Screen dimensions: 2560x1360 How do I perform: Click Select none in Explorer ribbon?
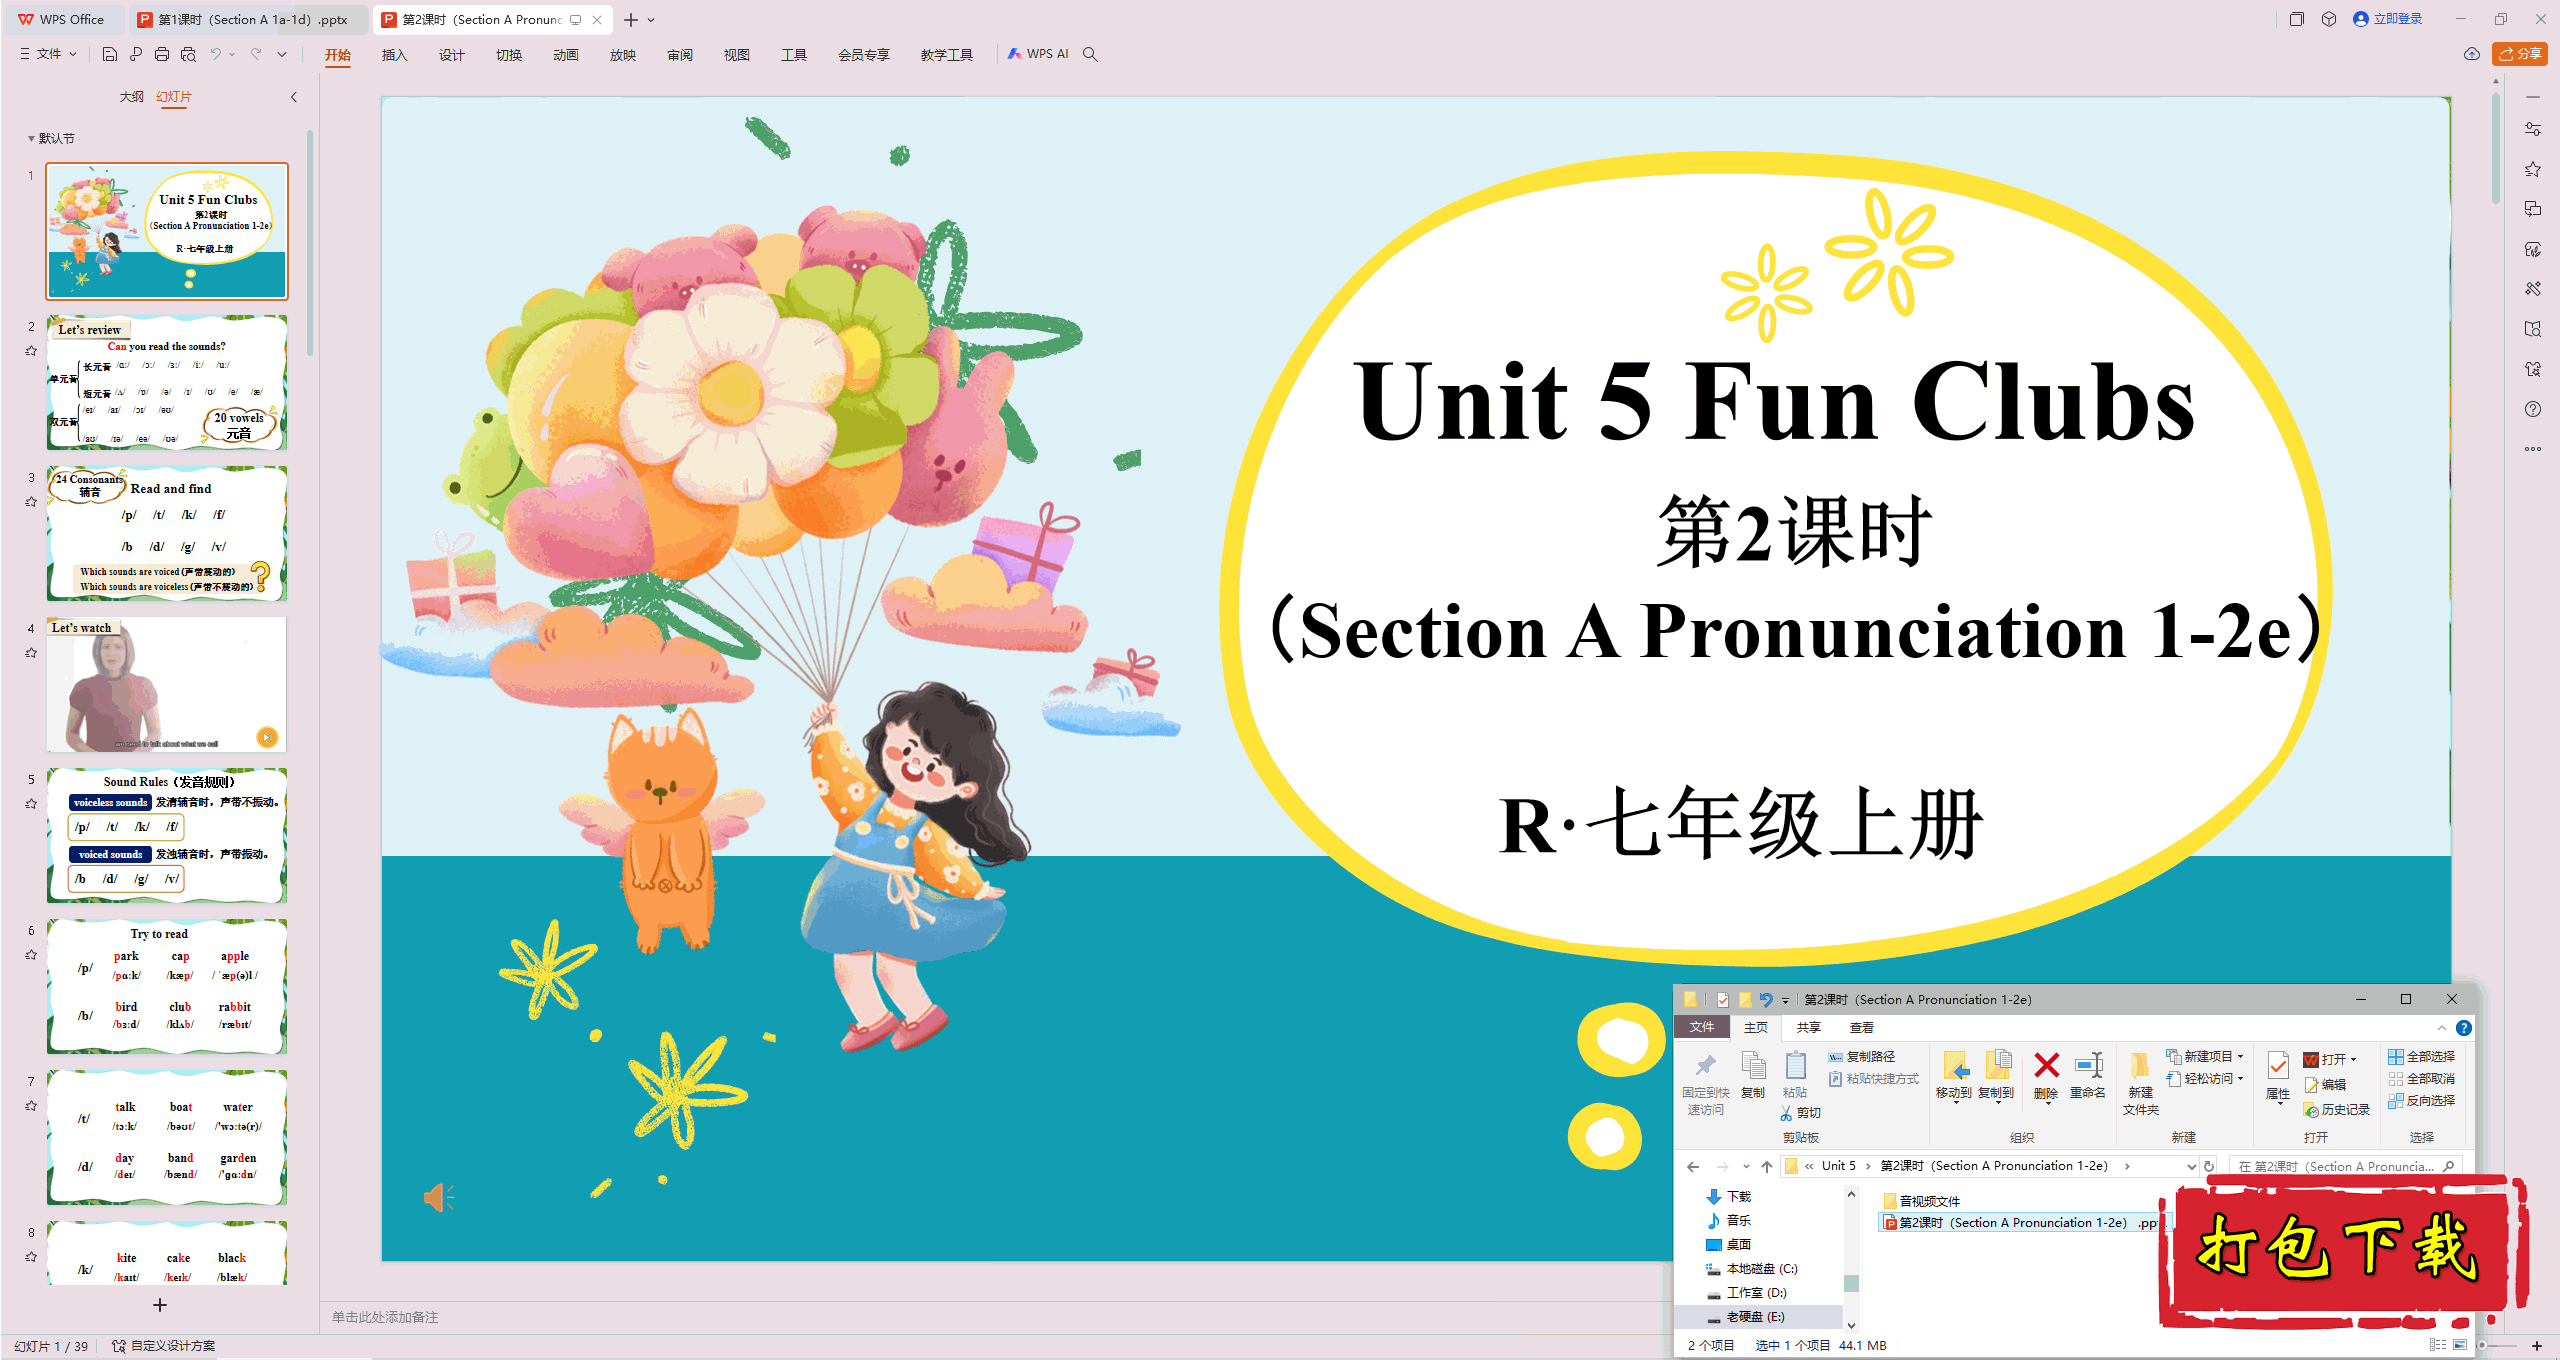2421,1078
